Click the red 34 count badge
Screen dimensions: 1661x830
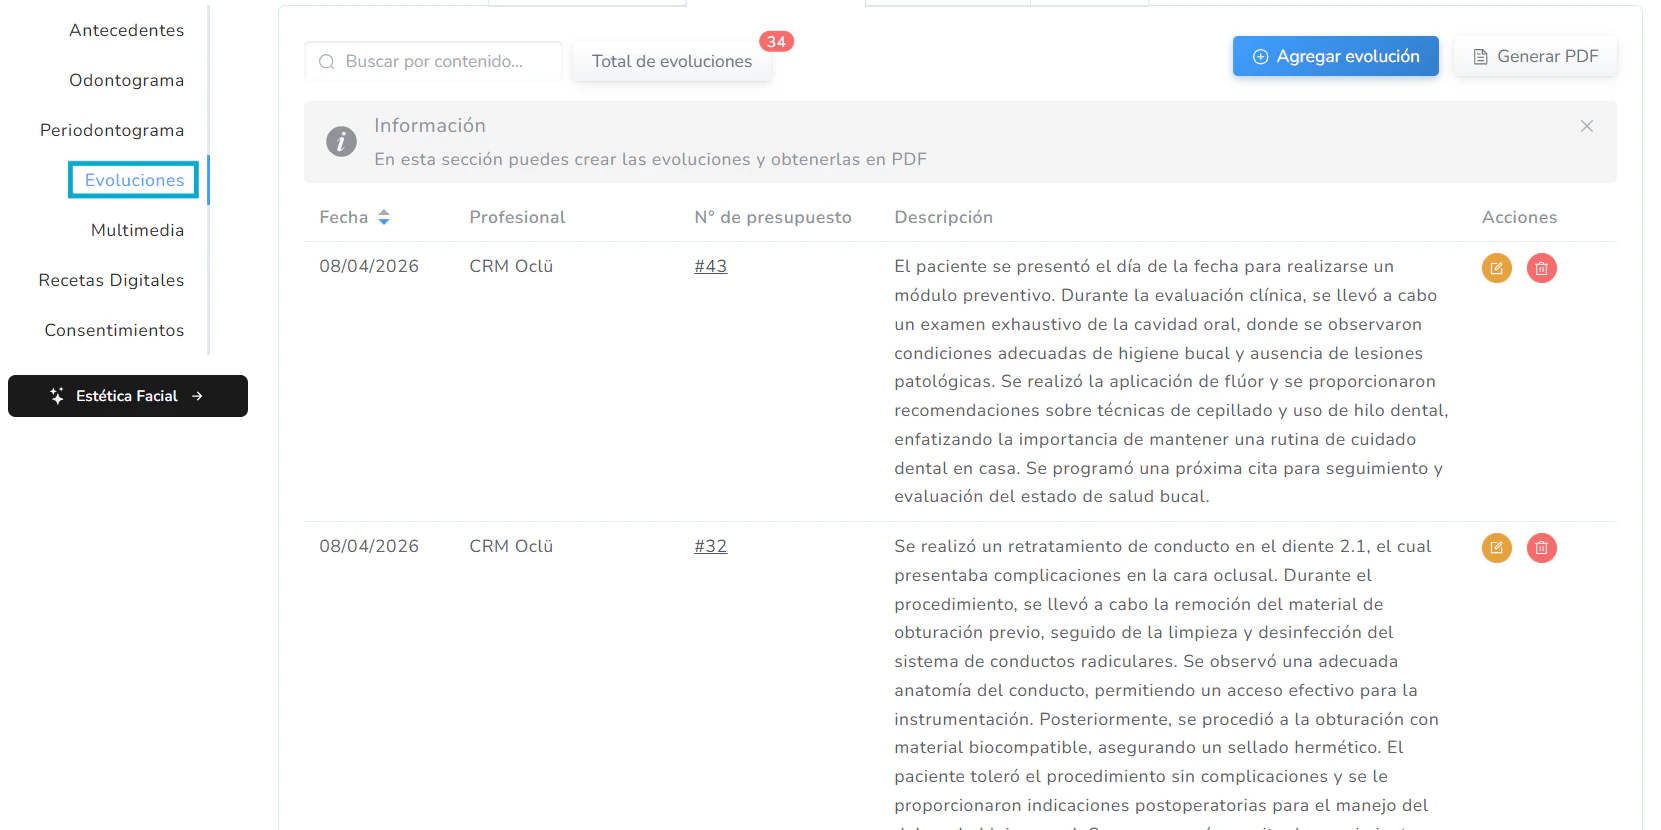coord(776,41)
